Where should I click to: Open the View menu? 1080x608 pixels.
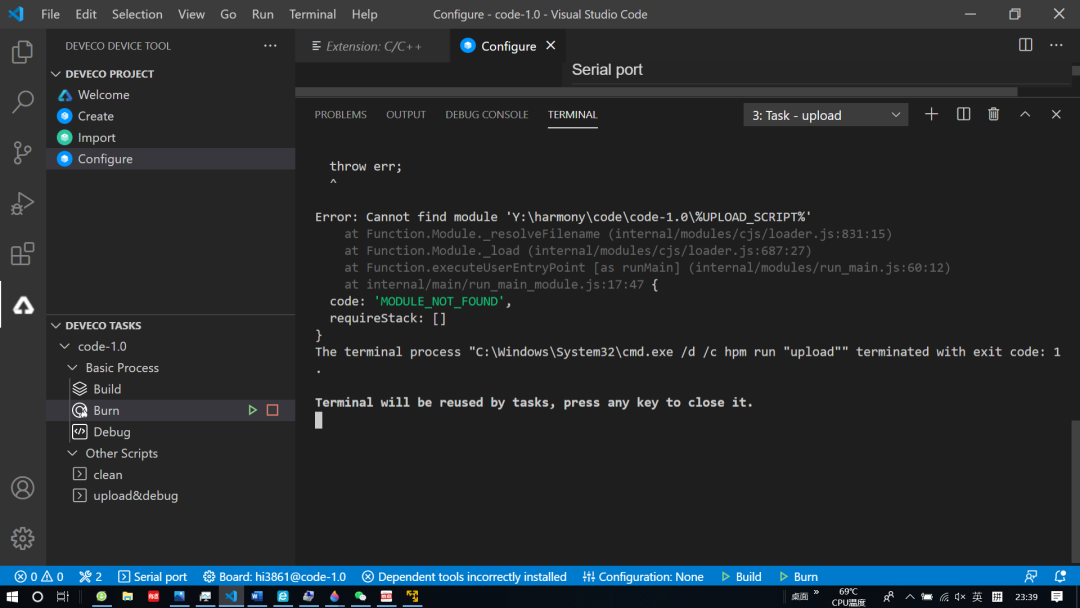[191, 14]
